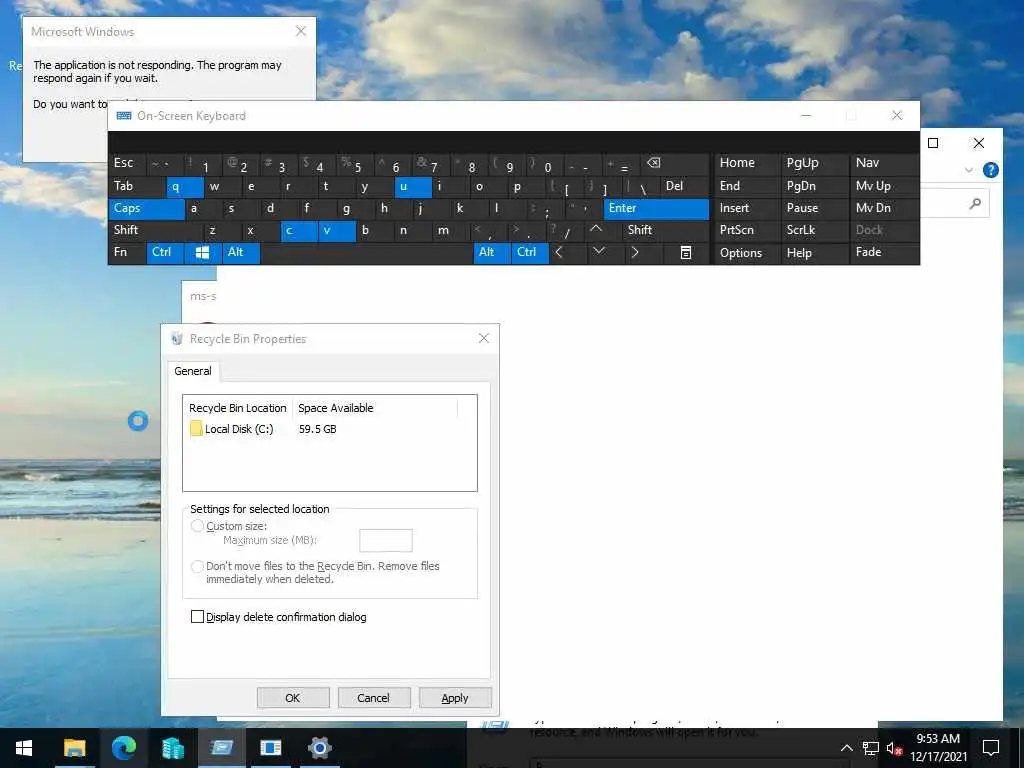
Task: Enable Display delete confirmation dialog checkbox
Action: (197, 616)
